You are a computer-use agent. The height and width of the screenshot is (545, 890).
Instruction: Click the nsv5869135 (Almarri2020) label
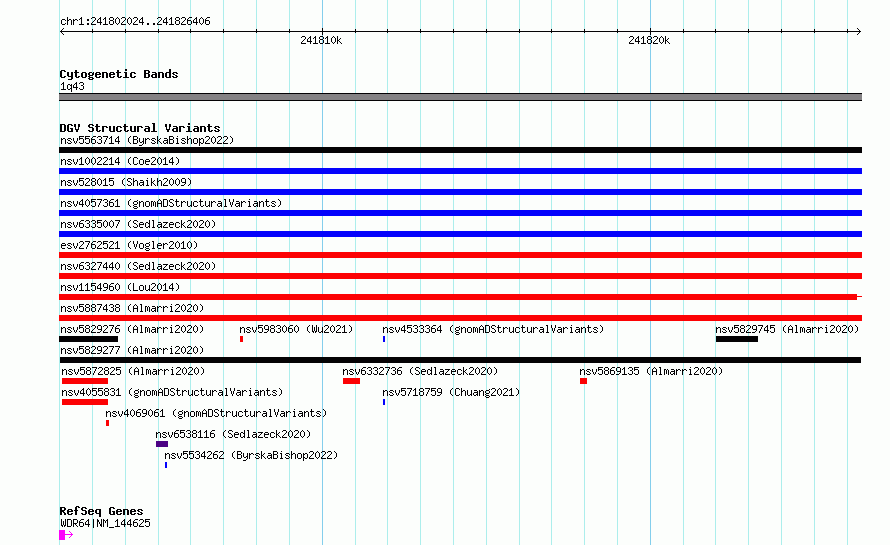click(651, 371)
